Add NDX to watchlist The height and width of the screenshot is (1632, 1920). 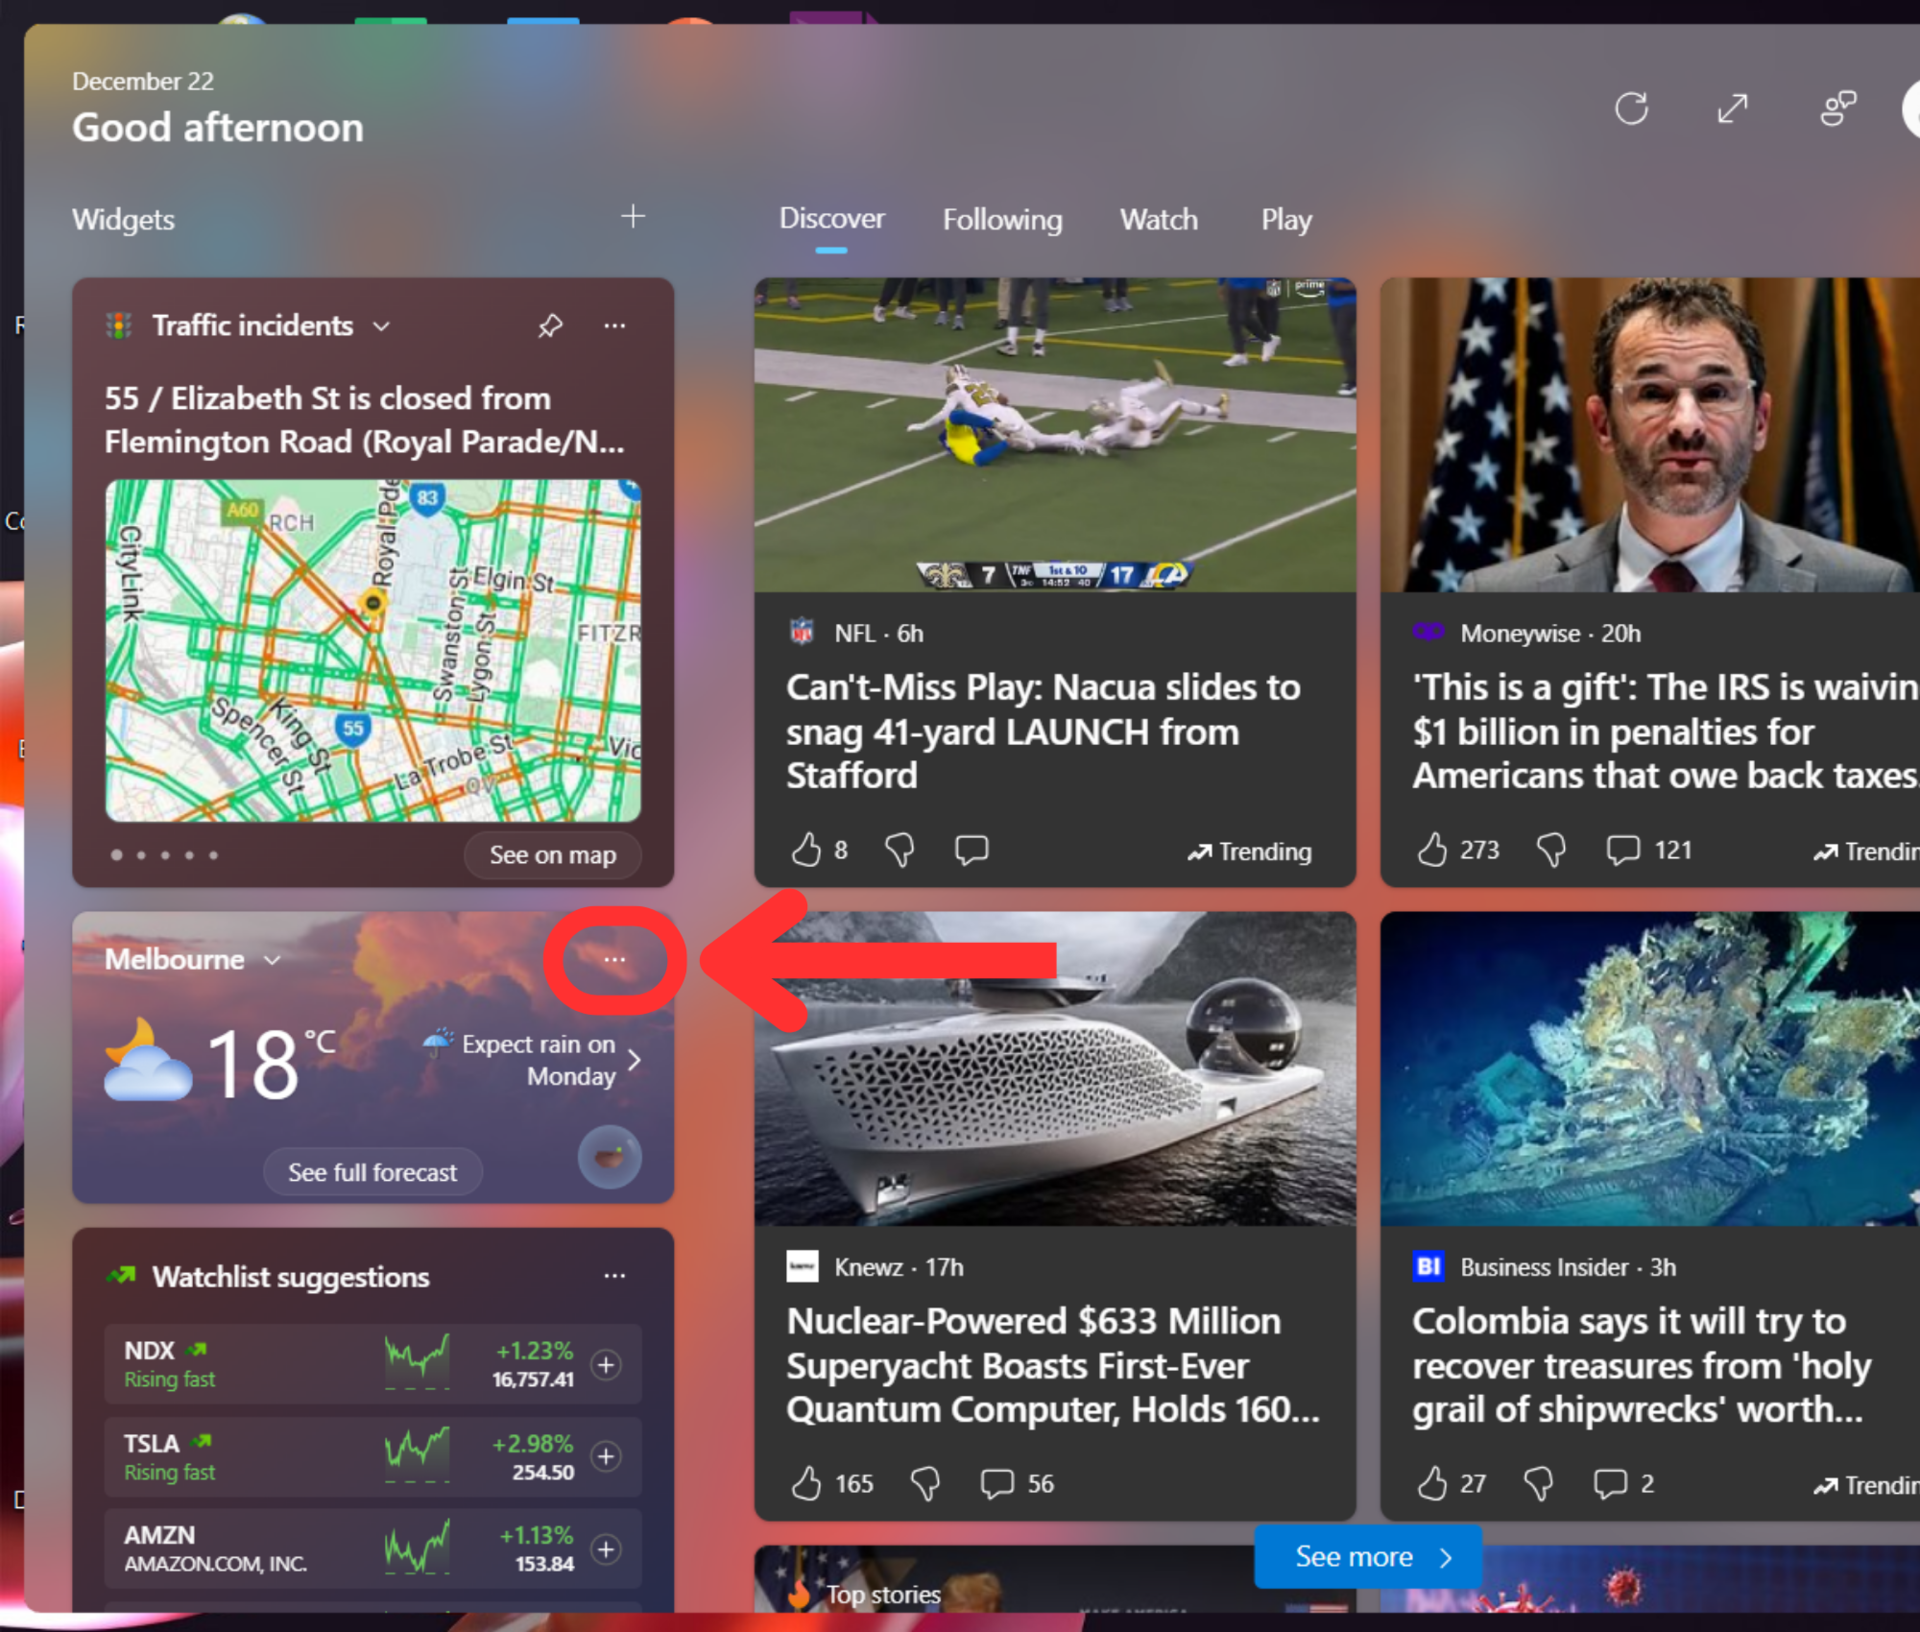click(x=606, y=1365)
